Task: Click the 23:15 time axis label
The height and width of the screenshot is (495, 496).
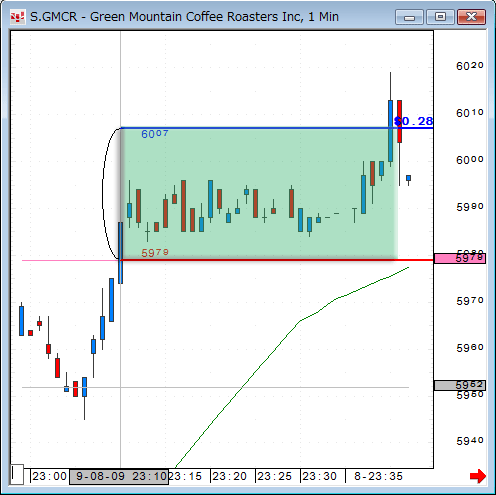Action: point(185,476)
